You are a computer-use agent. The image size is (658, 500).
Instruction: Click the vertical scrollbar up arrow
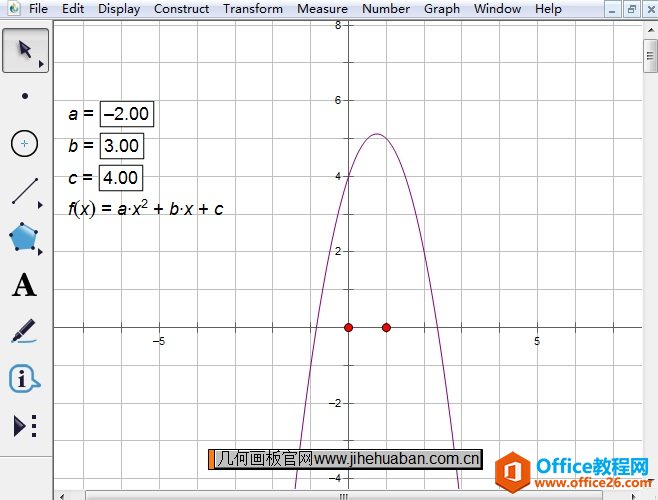click(650, 30)
